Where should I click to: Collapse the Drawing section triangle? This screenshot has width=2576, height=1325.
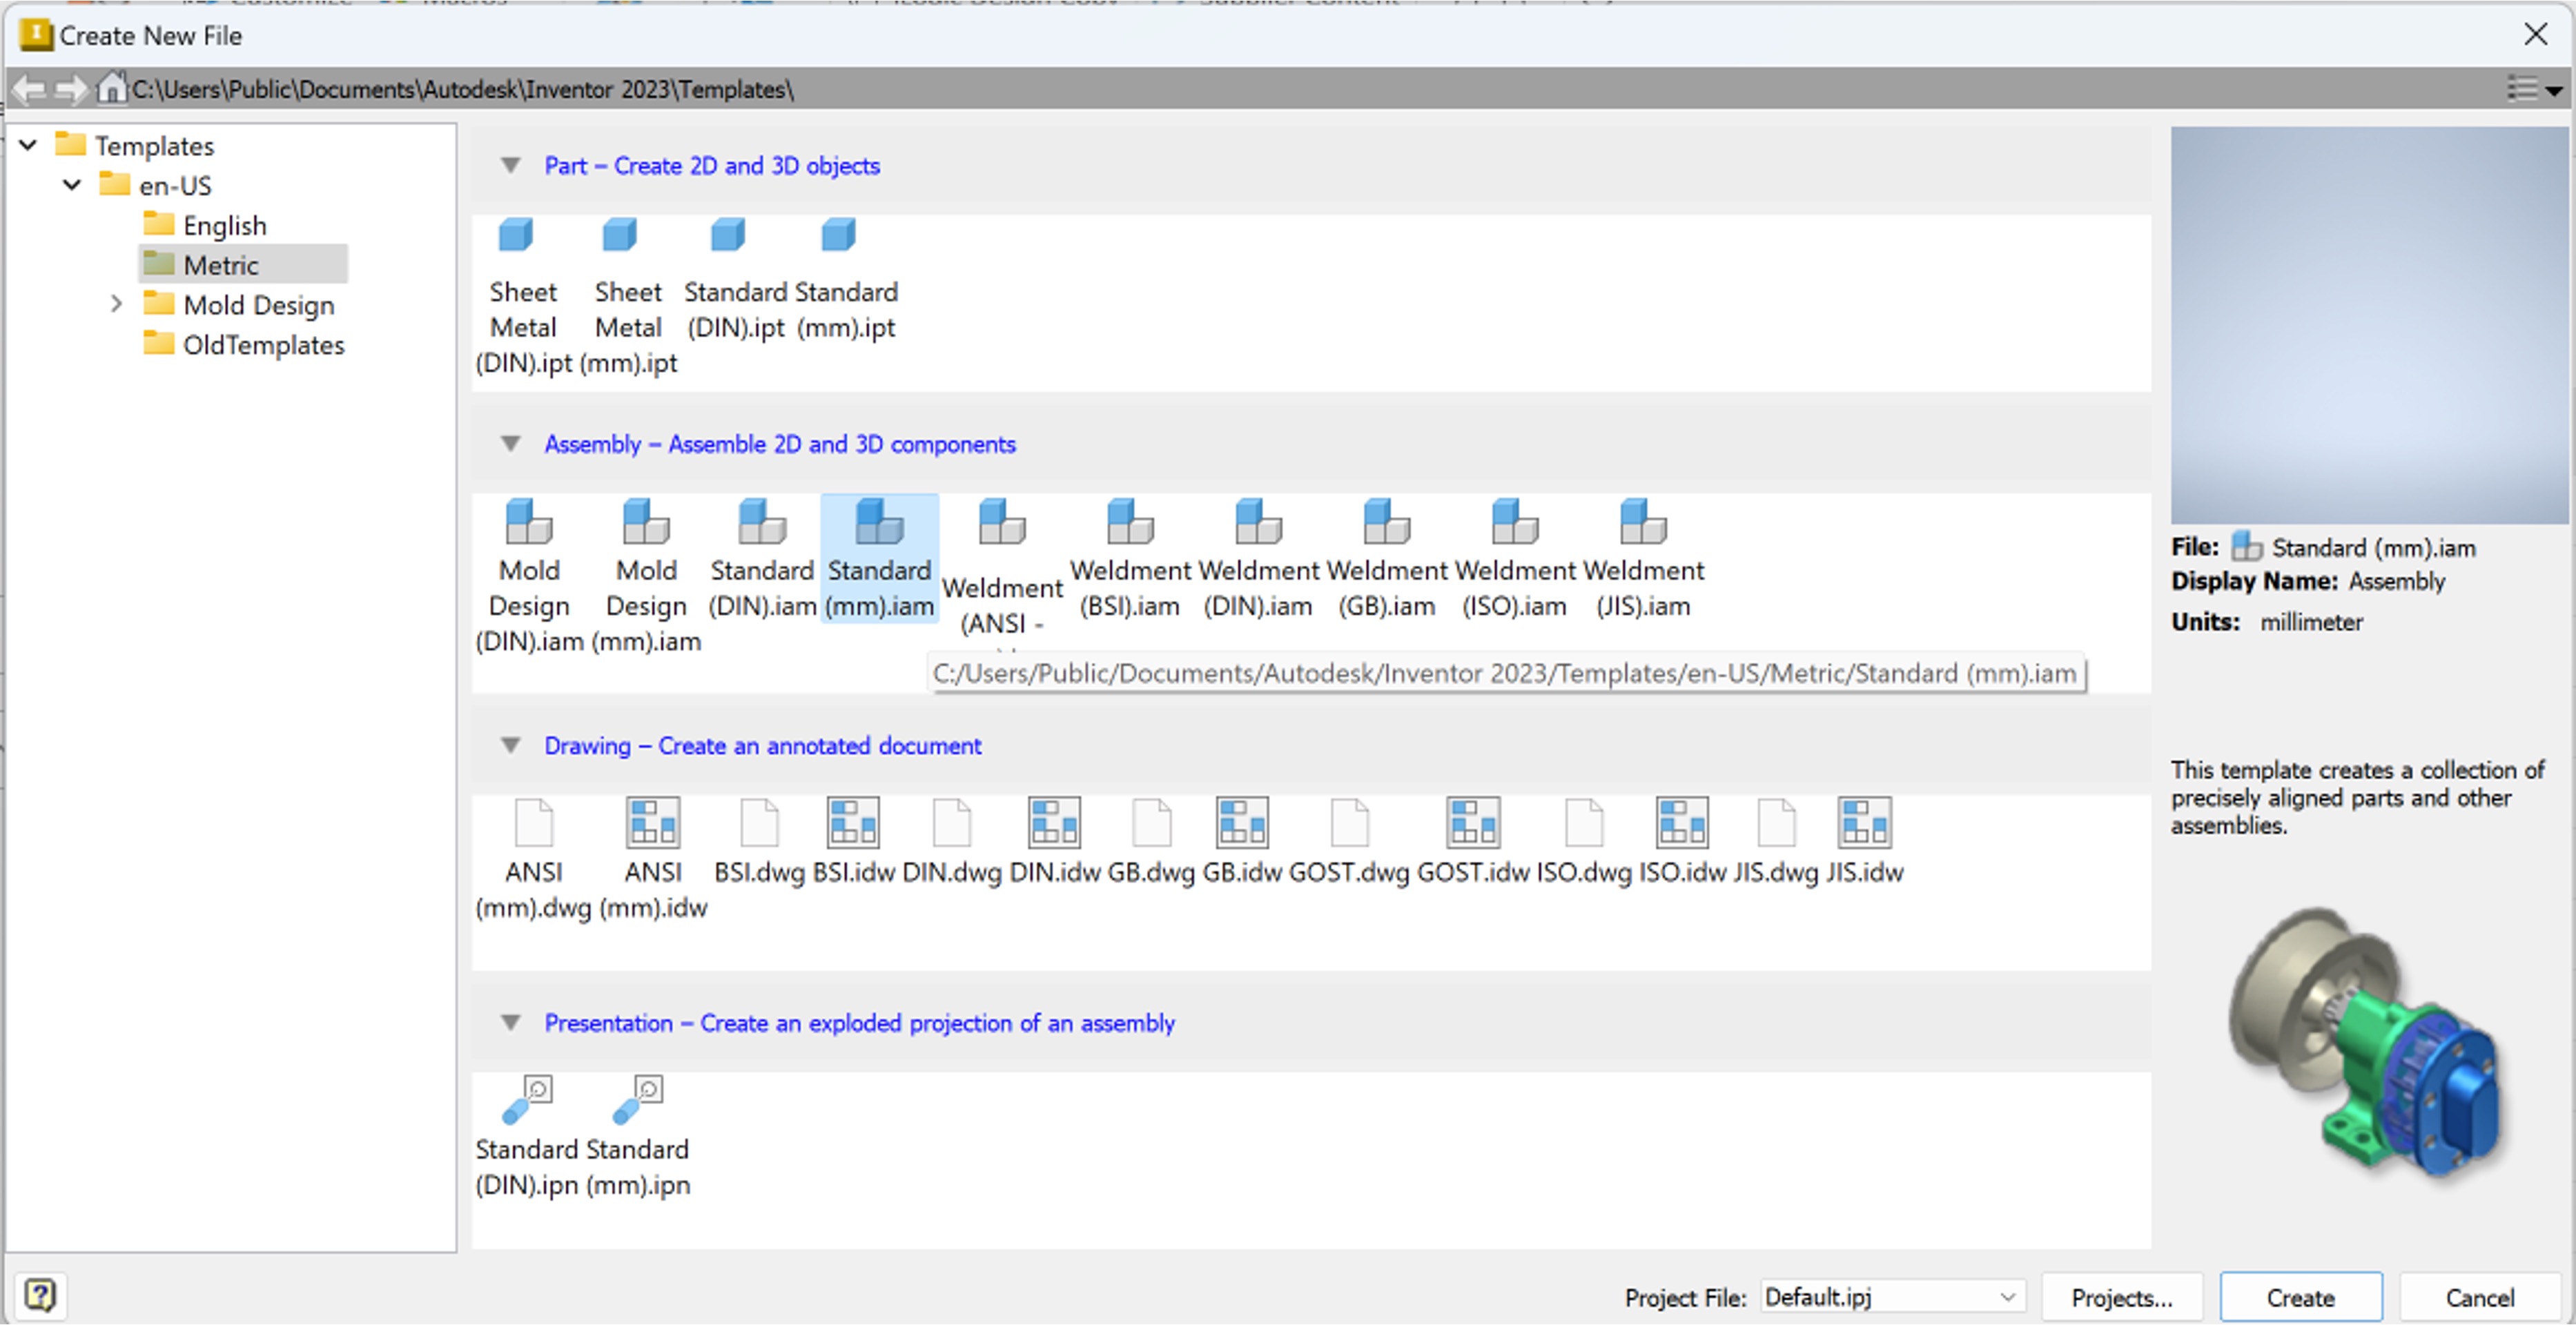pyautogui.click(x=510, y=745)
